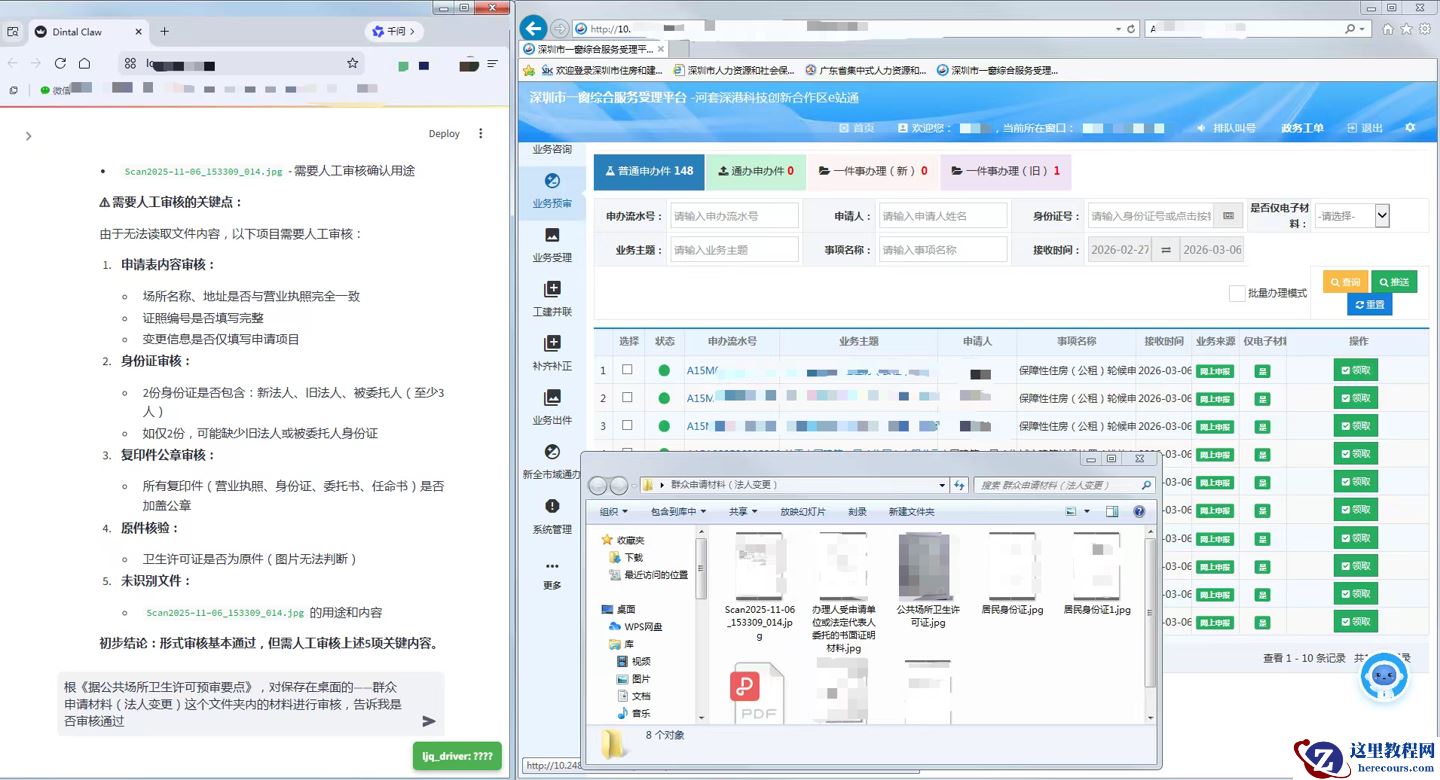
Task: Click the 业务出件 sidebar icon
Action: (x=552, y=398)
